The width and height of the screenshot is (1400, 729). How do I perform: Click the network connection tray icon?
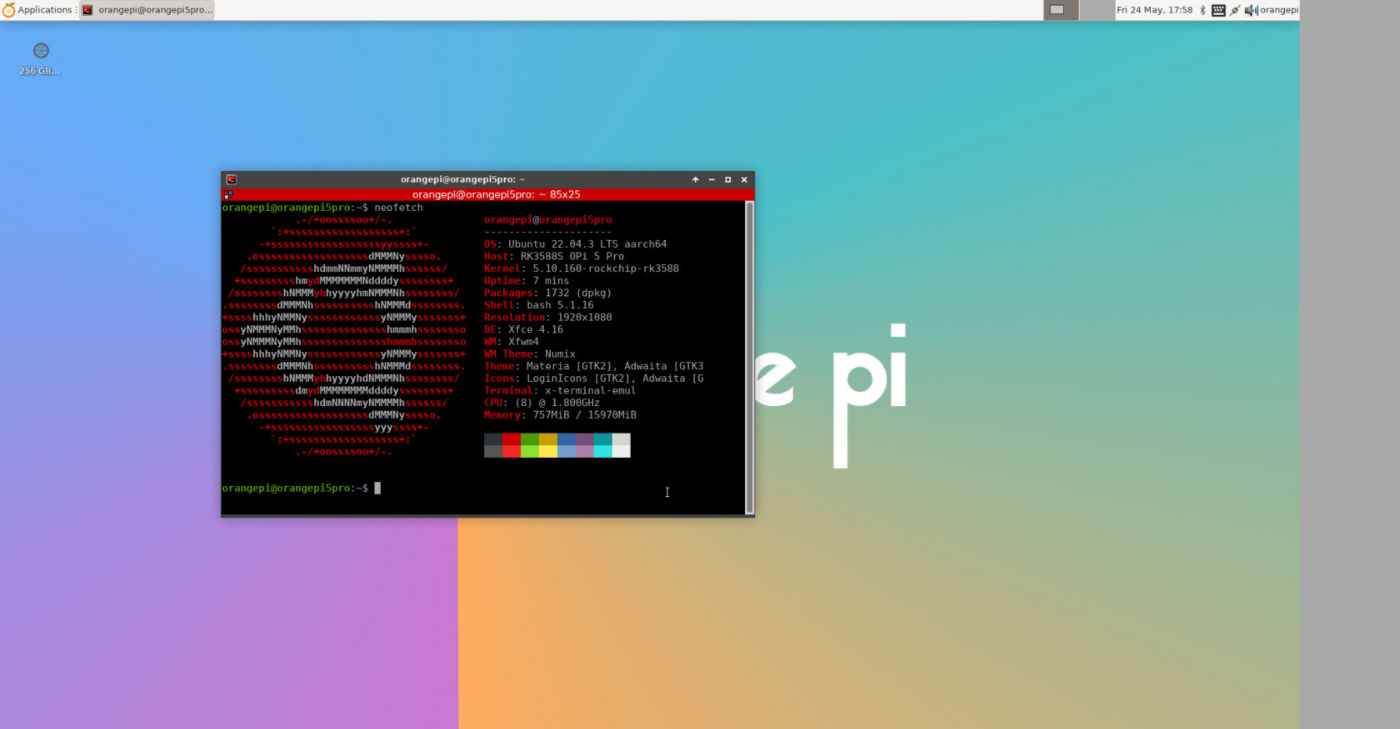click(1235, 10)
